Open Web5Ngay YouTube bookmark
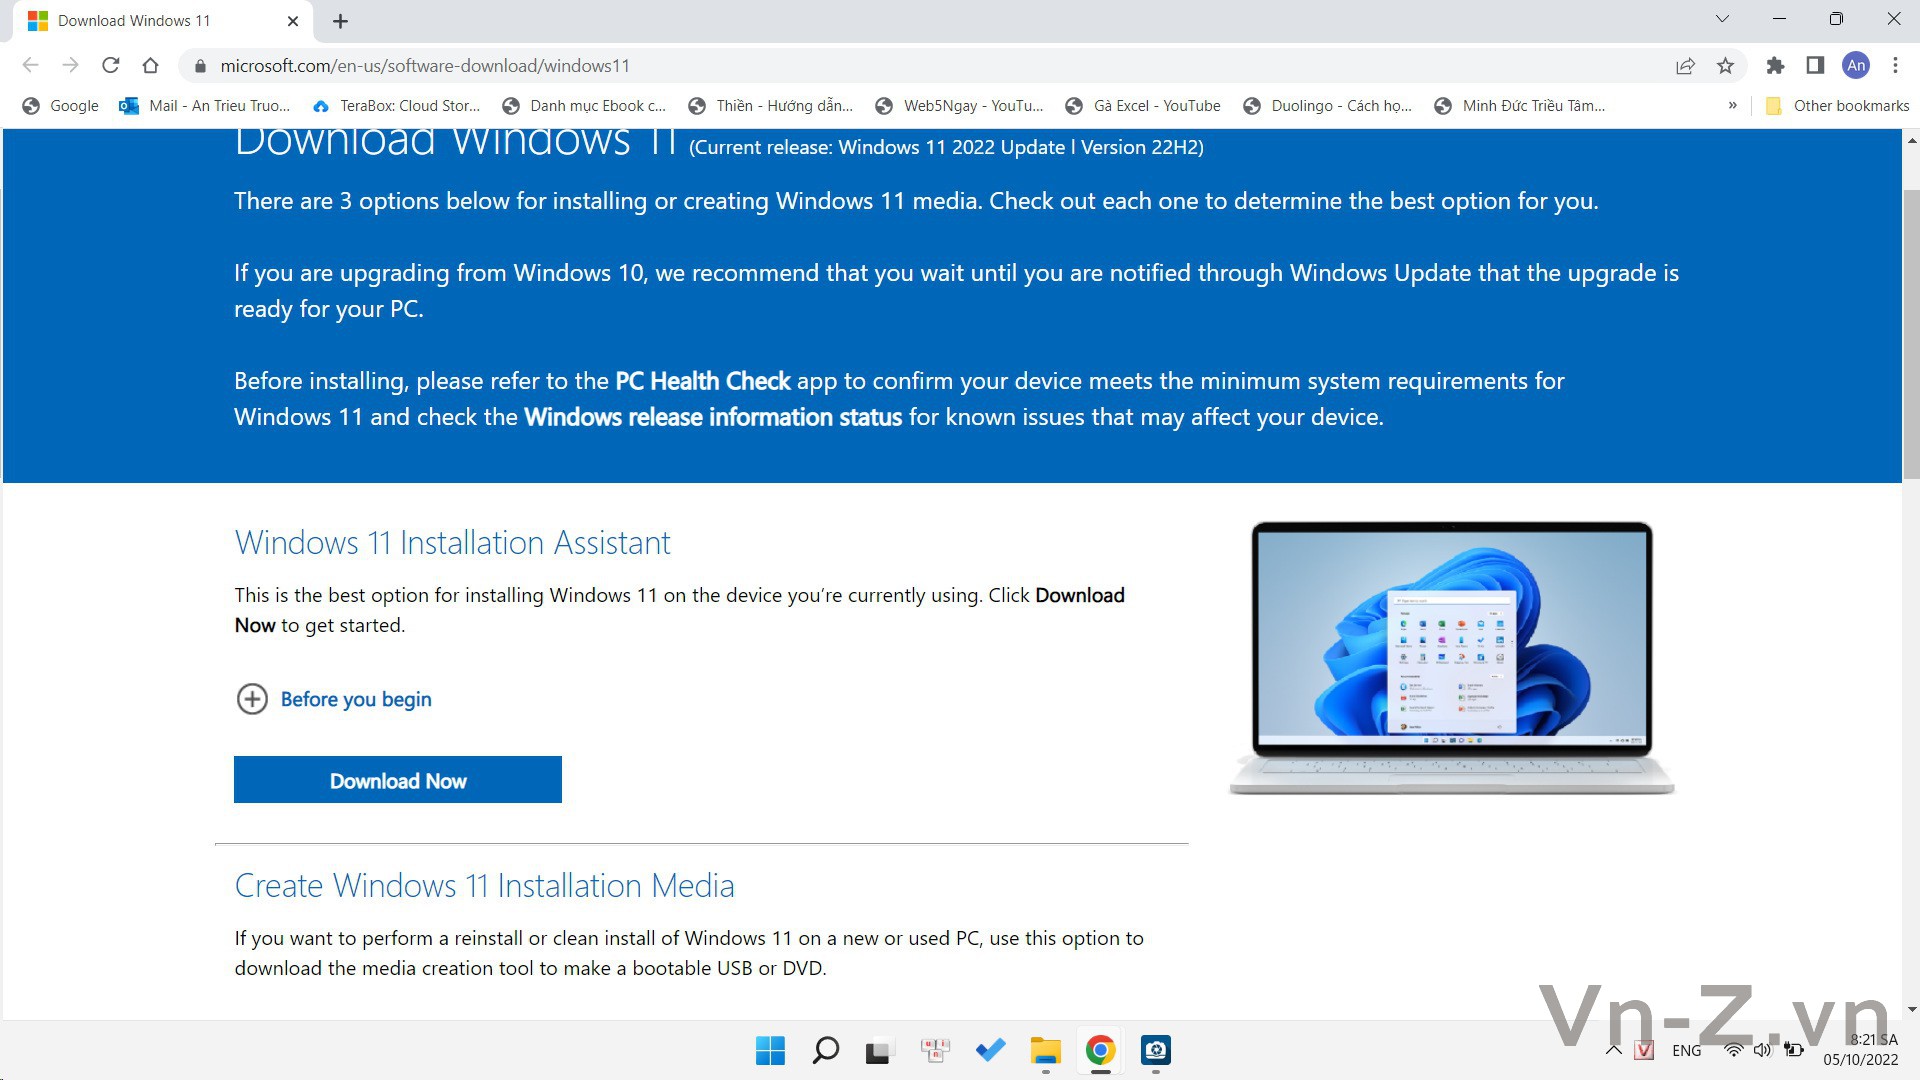1920x1080 pixels. [x=959, y=106]
